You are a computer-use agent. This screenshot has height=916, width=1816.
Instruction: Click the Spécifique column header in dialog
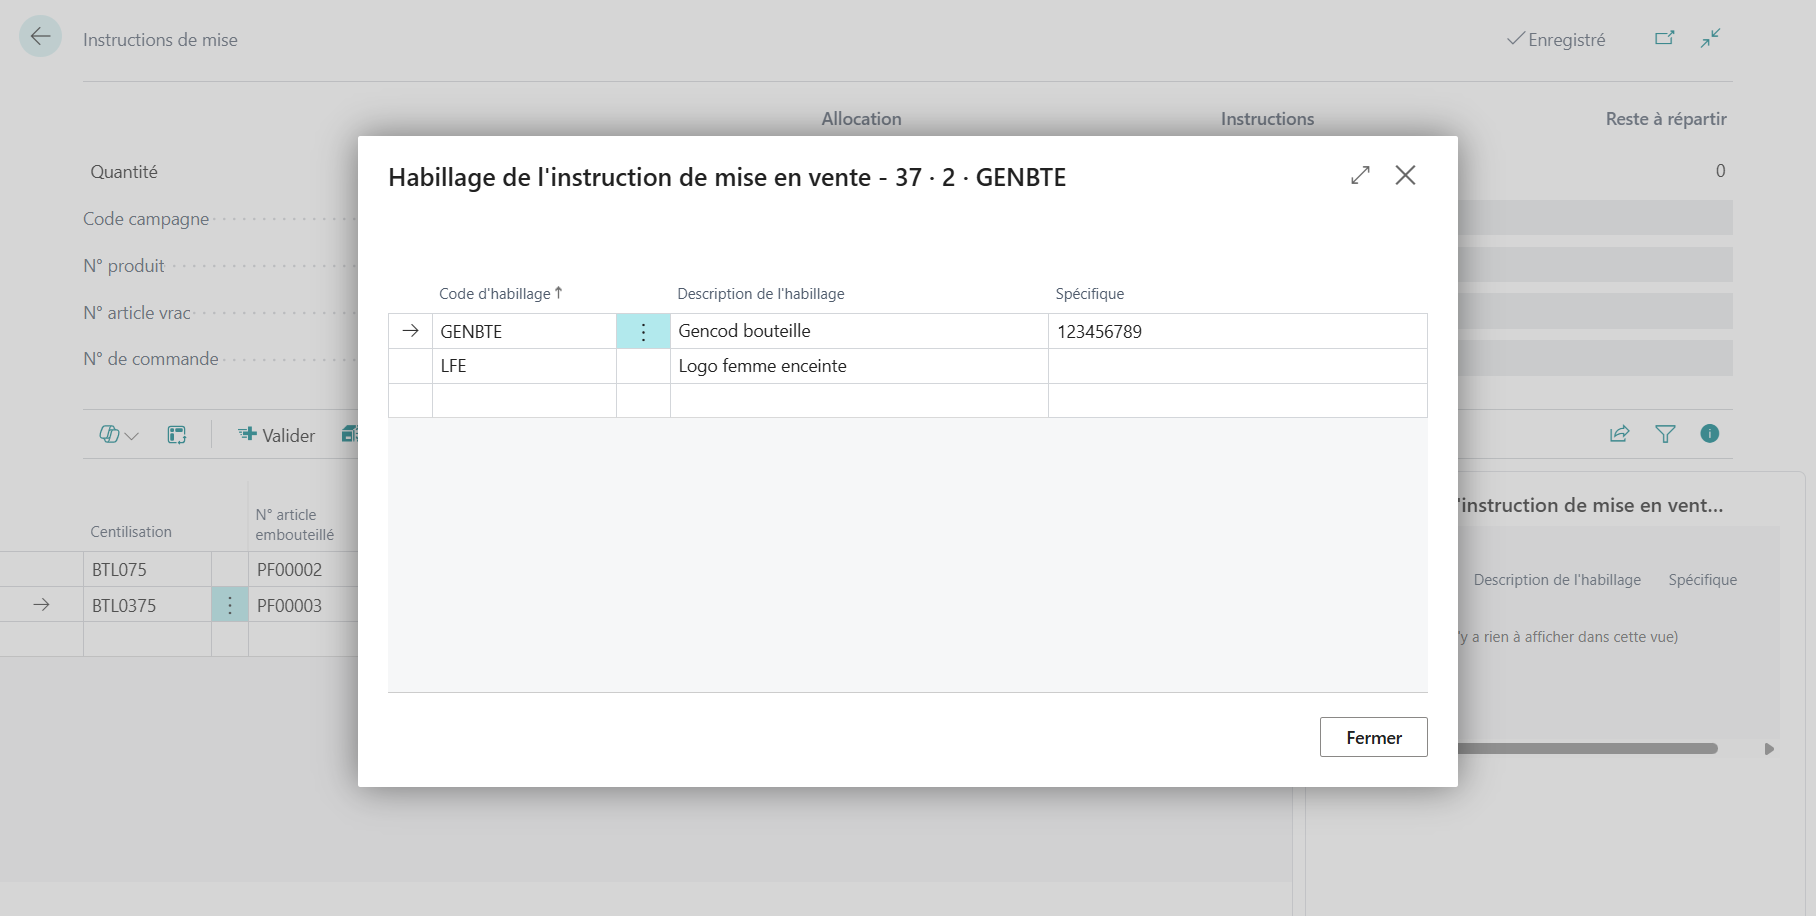[1090, 293]
